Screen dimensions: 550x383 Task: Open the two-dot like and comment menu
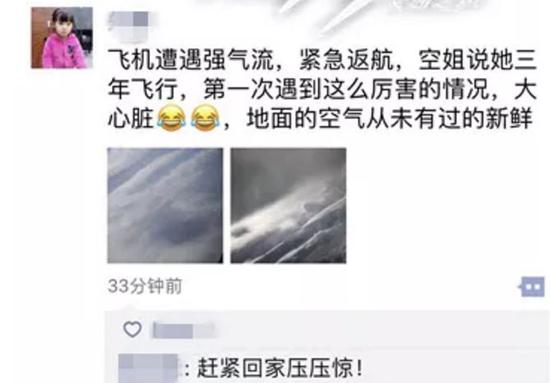(532, 287)
